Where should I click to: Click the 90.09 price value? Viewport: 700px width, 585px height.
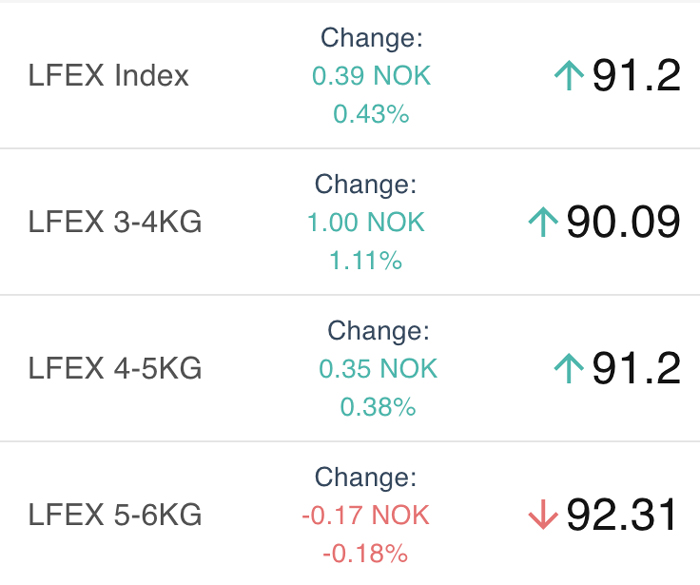click(x=623, y=221)
